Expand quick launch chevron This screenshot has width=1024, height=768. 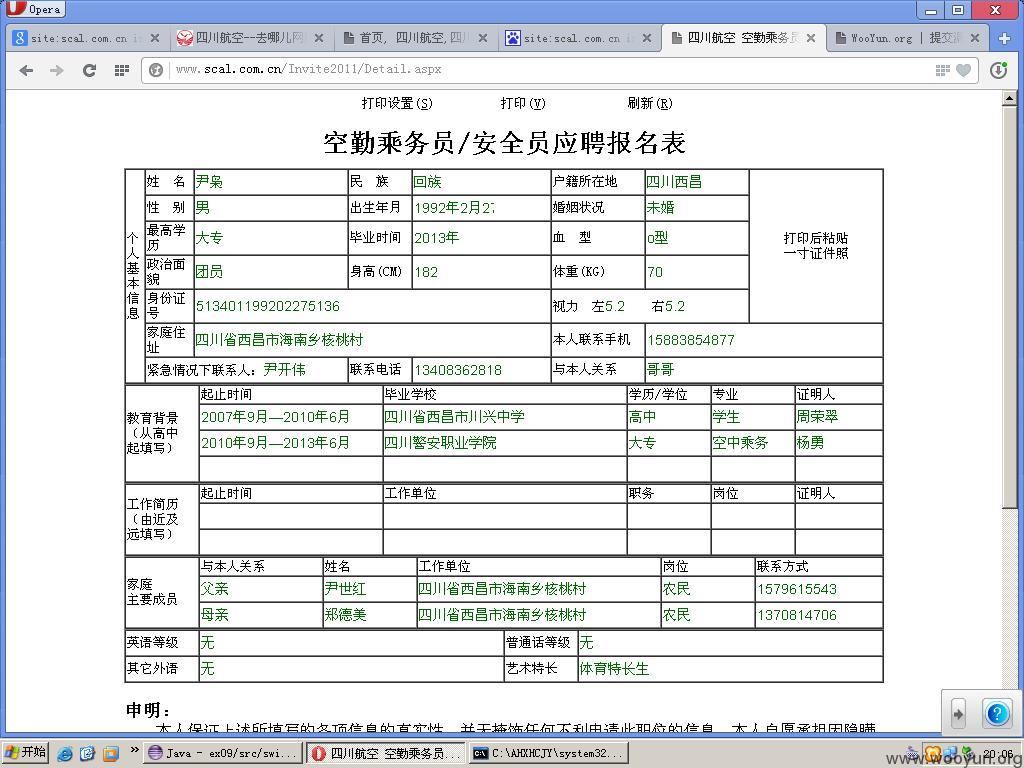point(135,750)
